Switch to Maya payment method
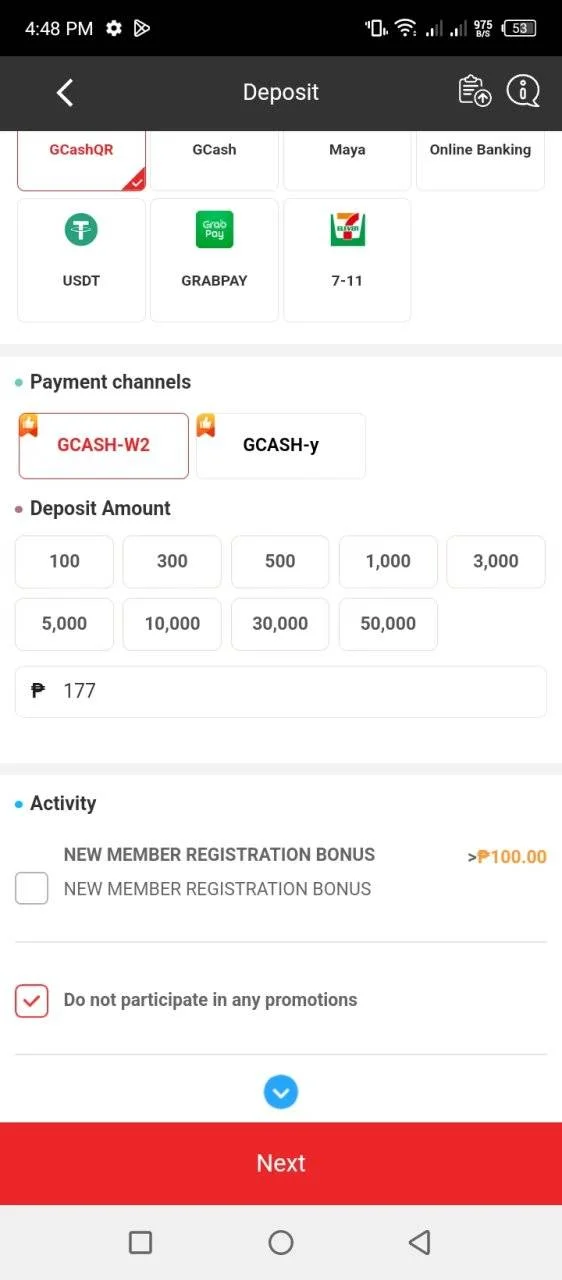The height and width of the screenshot is (1280, 562). click(x=347, y=160)
